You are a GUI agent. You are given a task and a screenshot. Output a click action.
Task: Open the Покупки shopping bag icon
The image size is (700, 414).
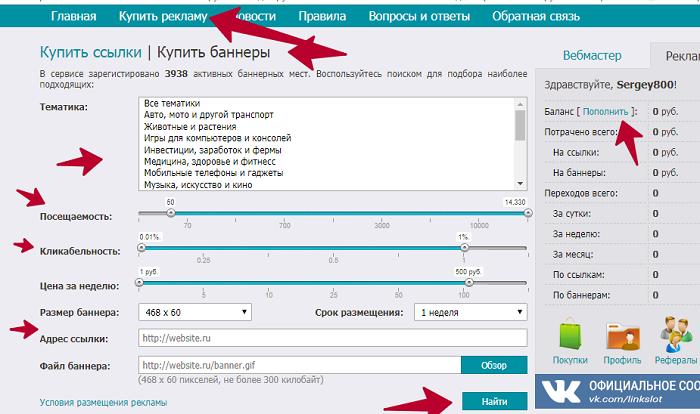coord(570,334)
